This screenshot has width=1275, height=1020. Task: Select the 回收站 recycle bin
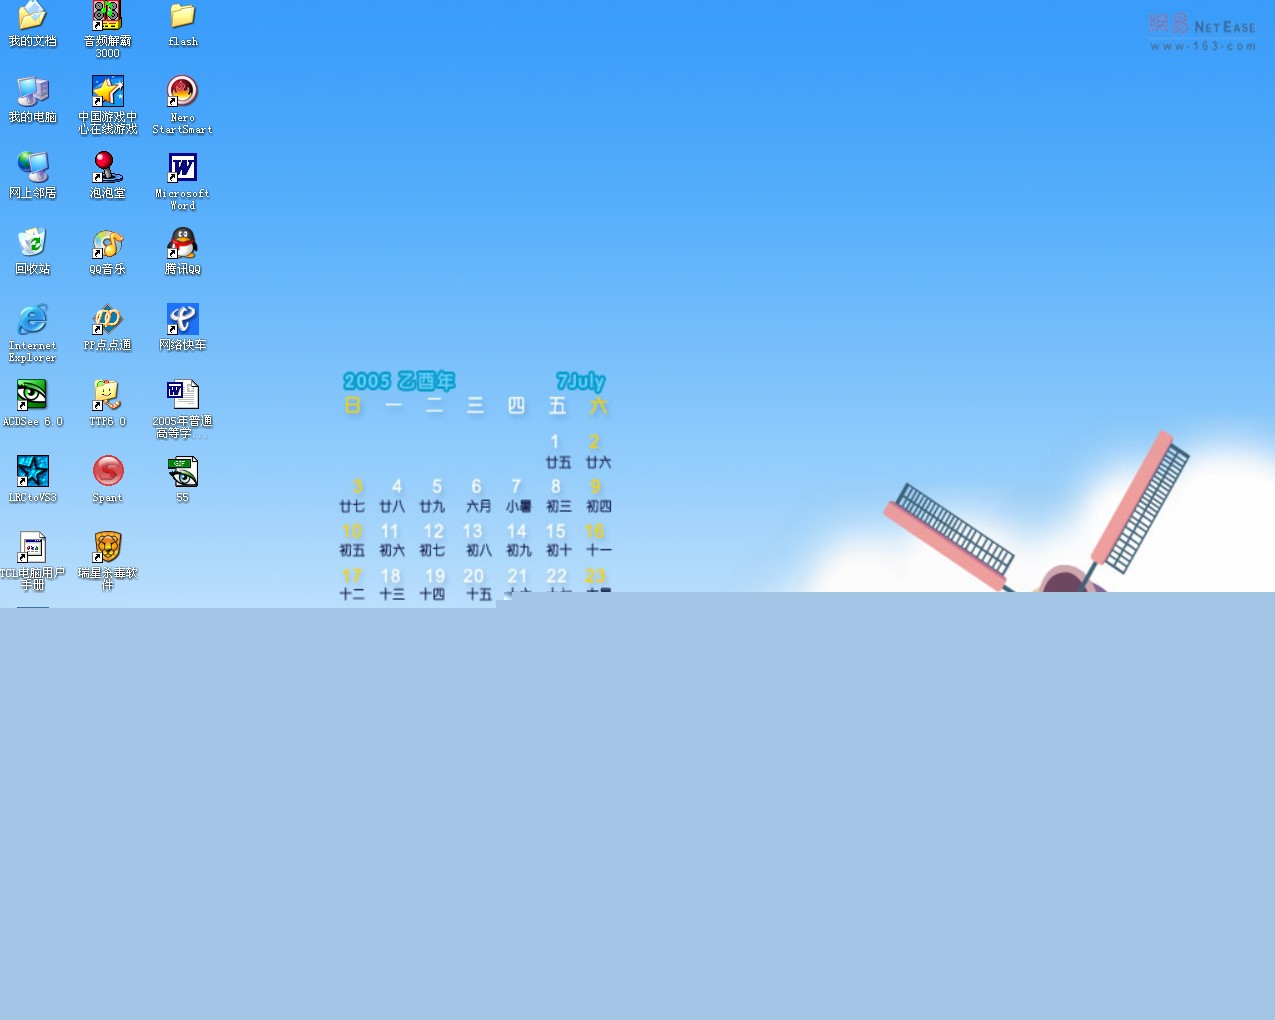[x=32, y=243]
